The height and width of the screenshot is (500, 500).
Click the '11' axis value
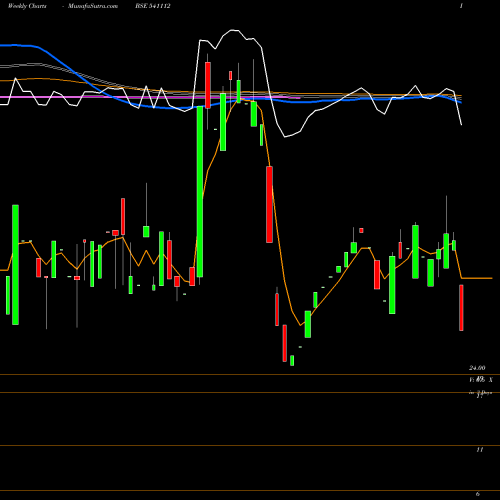click(x=479, y=450)
